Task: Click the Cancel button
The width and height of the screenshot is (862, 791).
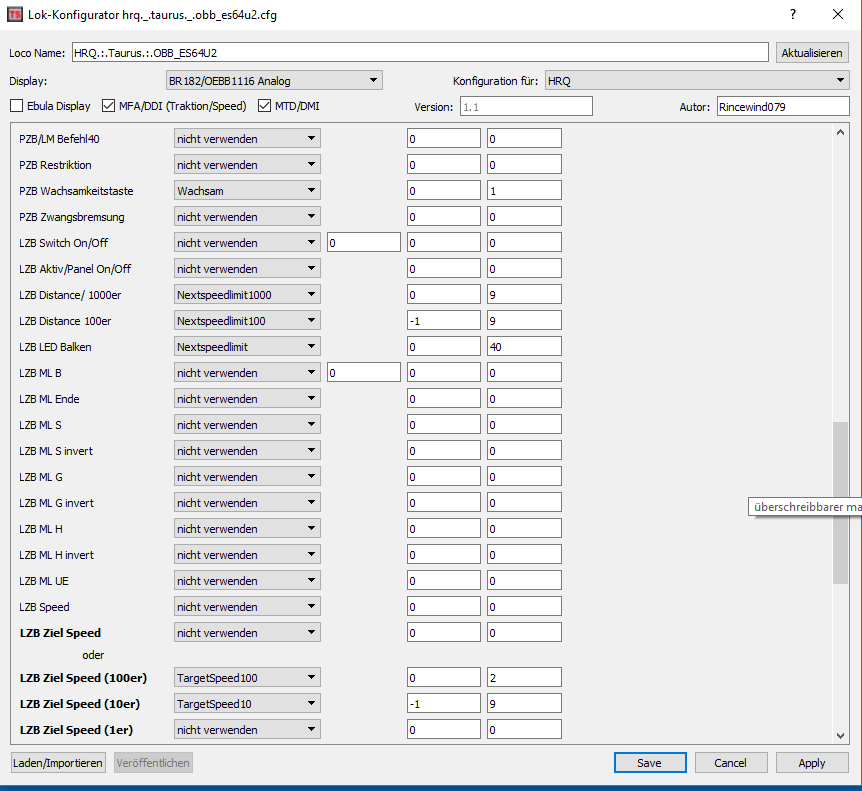Action: (x=730, y=763)
